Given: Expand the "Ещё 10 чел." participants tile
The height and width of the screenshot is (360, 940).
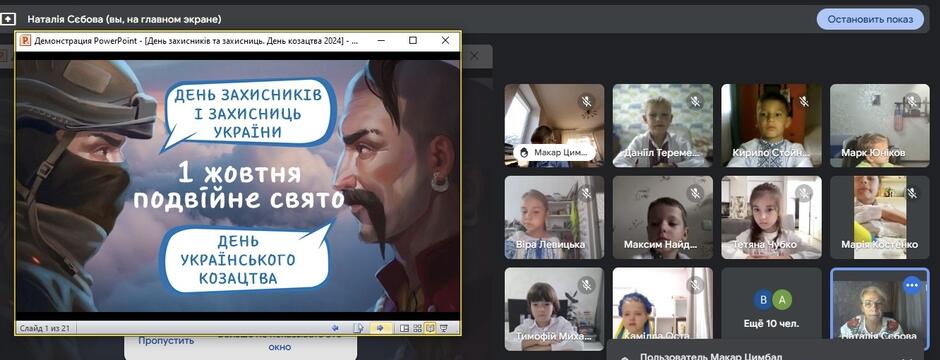Looking at the screenshot, I should (771, 309).
